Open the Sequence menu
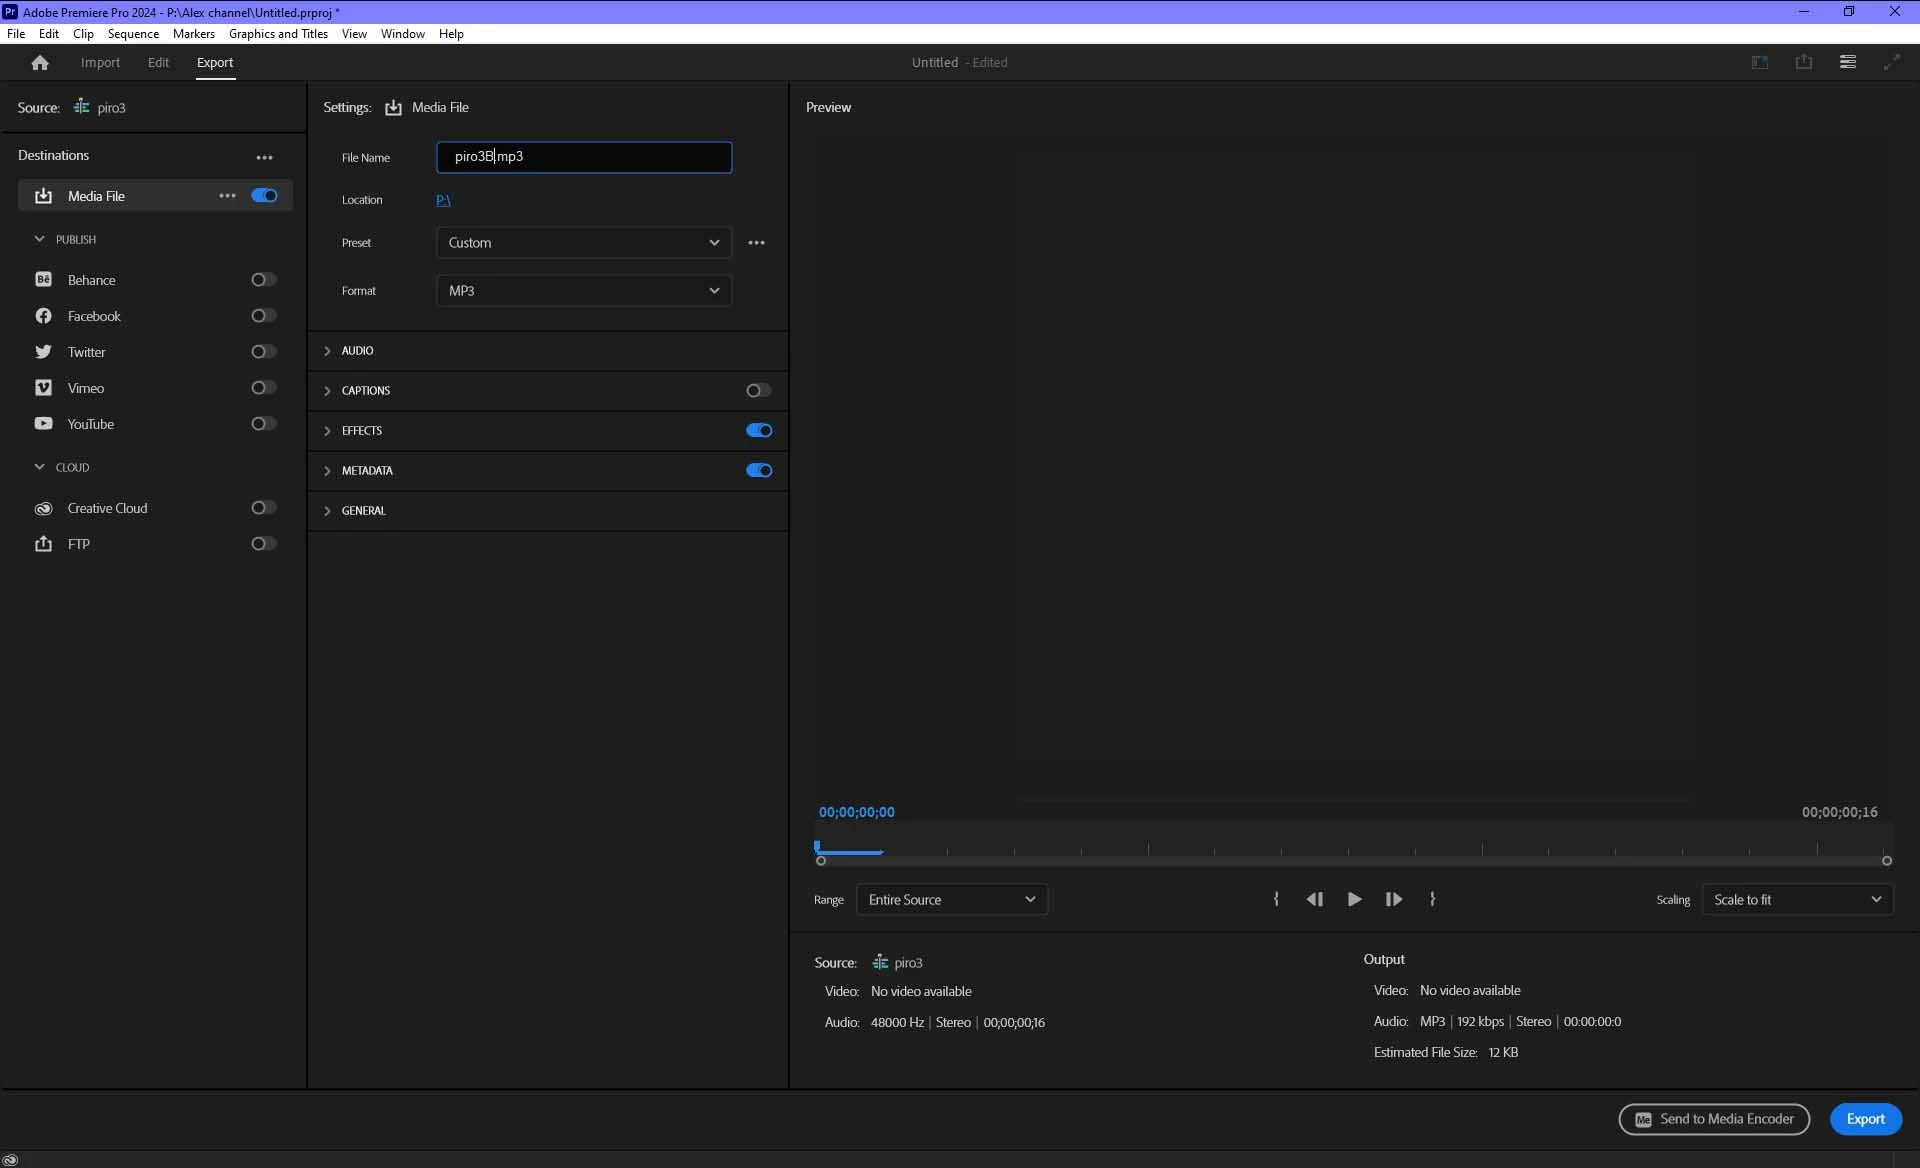1920x1168 pixels. tap(133, 34)
